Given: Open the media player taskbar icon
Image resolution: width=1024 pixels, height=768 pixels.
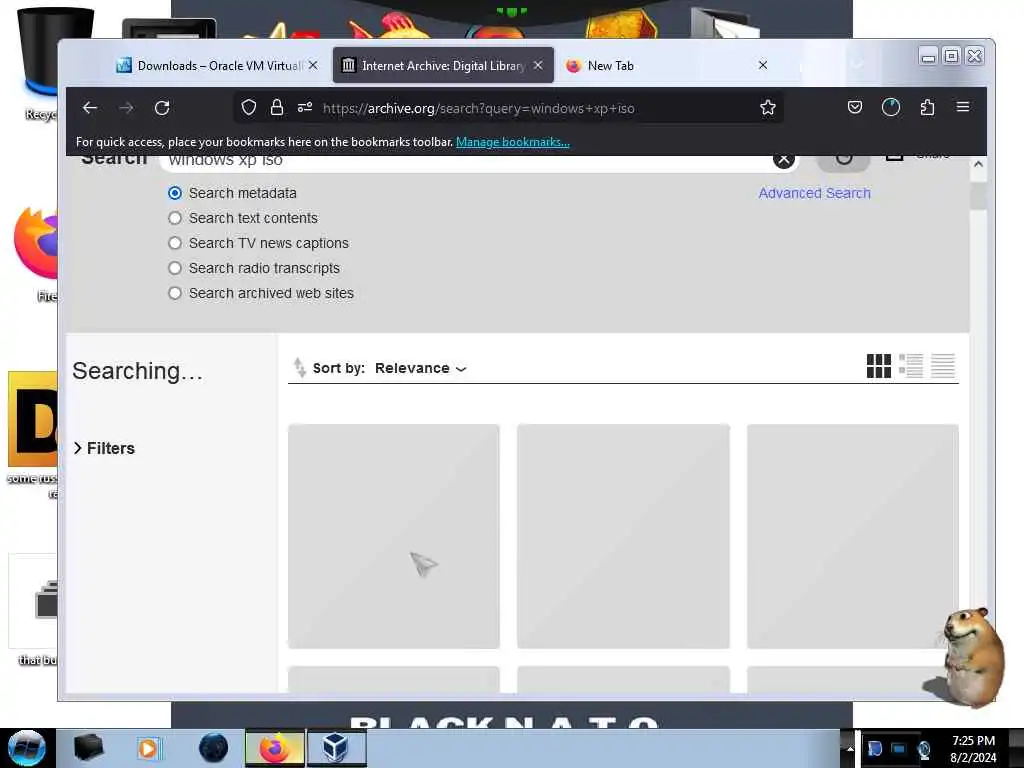Looking at the screenshot, I should [148, 748].
